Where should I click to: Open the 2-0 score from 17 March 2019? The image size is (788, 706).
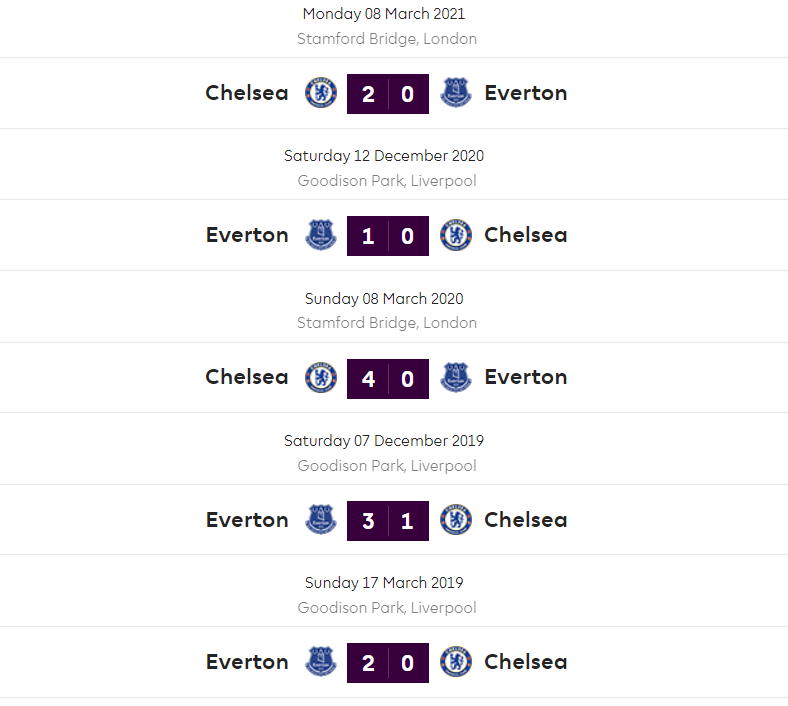click(388, 663)
